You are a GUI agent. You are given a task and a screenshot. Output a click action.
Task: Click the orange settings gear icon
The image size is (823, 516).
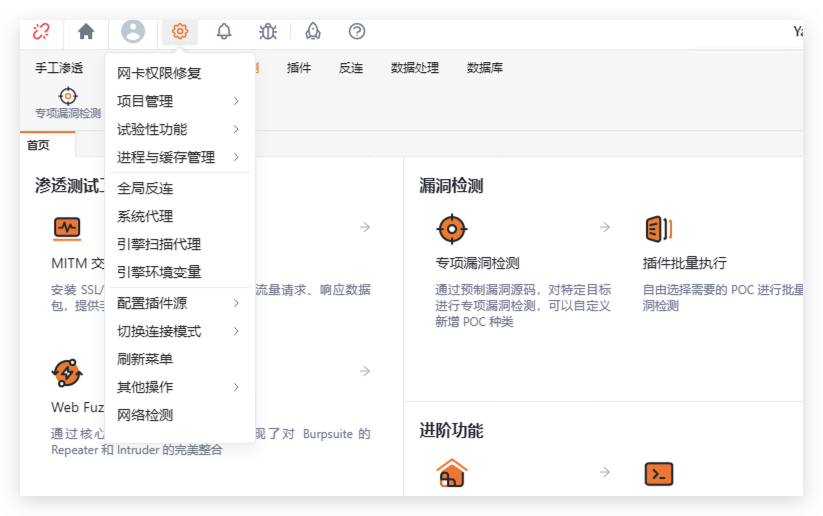[180, 31]
